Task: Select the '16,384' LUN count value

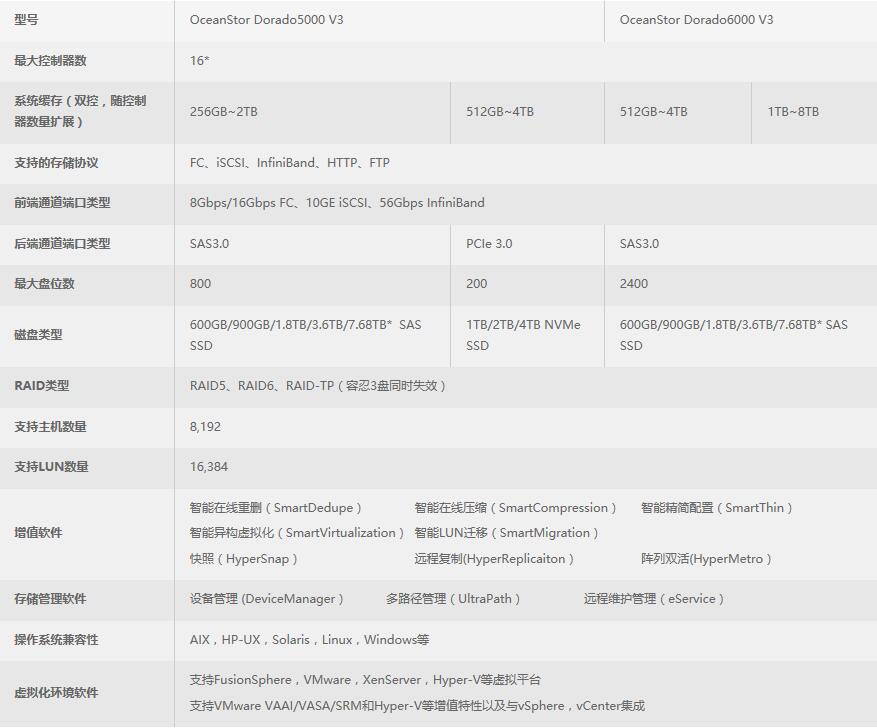Action: pyautogui.click(x=209, y=466)
